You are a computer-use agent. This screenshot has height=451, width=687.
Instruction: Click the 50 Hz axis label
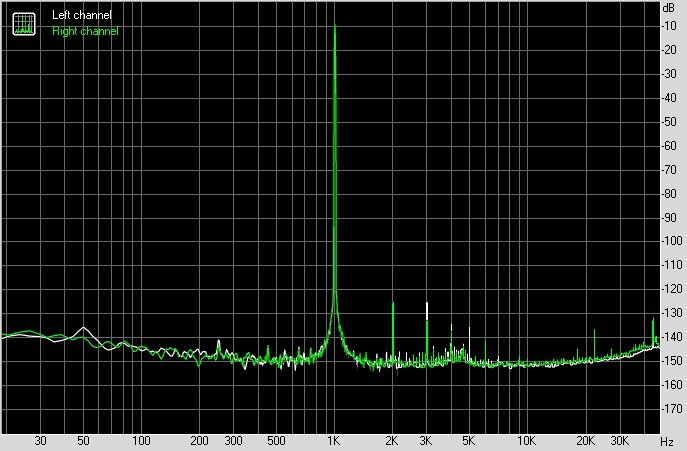click(83, 440)
